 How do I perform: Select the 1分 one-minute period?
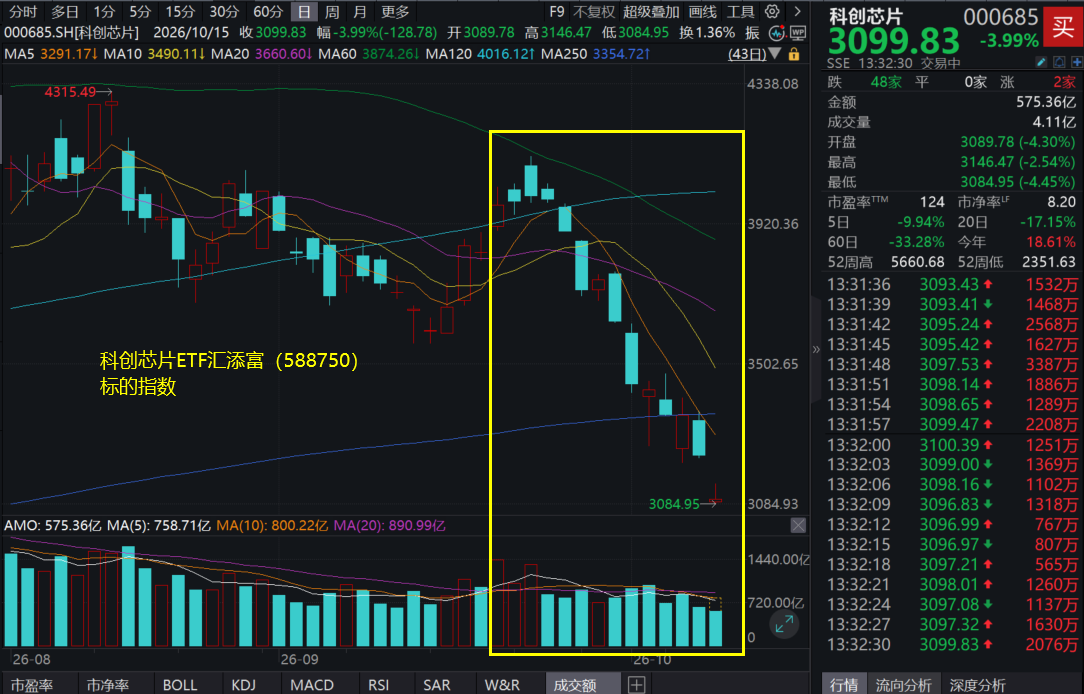tap(104, 12)
